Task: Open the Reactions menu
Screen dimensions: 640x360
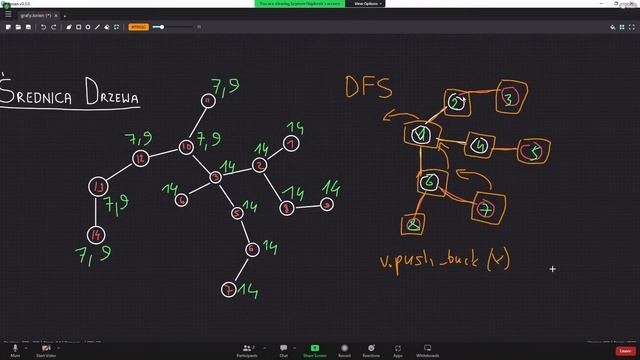Action: (371, 351)
